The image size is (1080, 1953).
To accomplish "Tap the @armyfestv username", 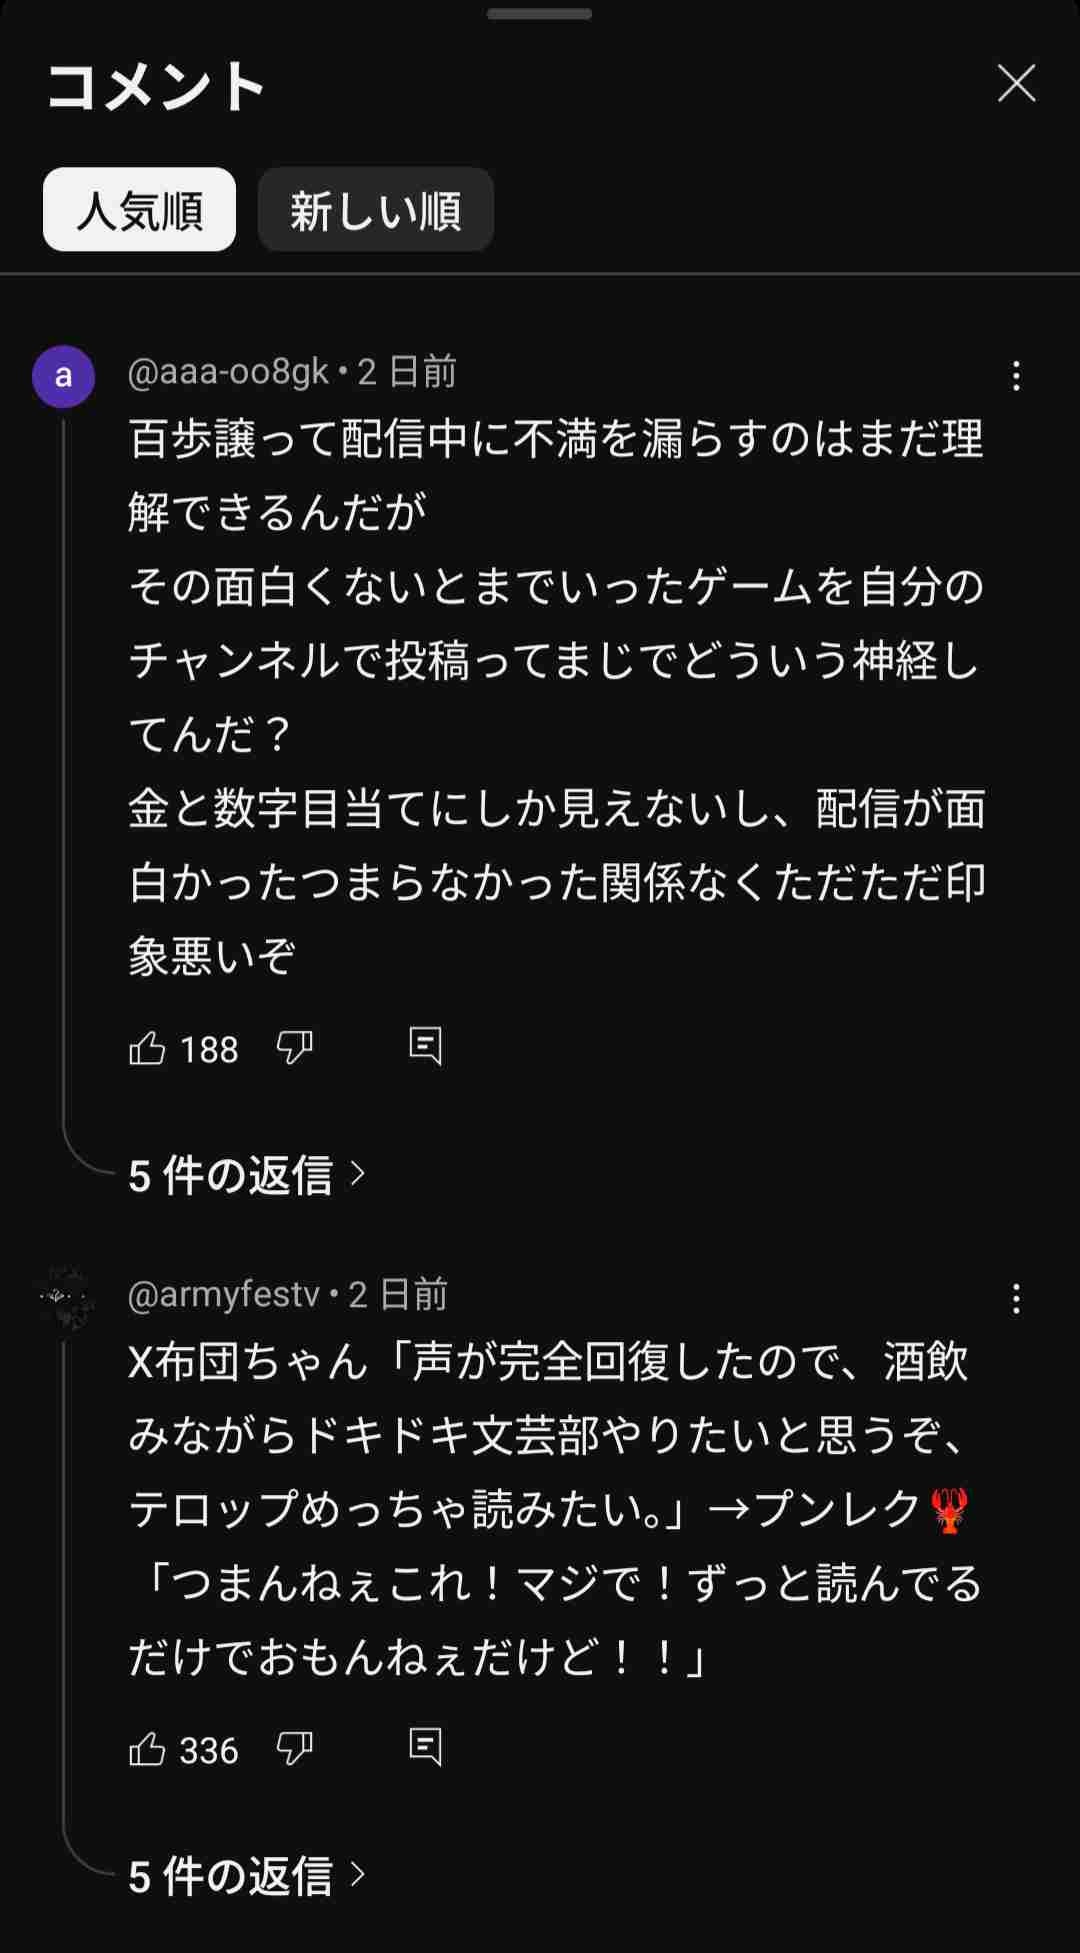I will tap(223, 1294).
